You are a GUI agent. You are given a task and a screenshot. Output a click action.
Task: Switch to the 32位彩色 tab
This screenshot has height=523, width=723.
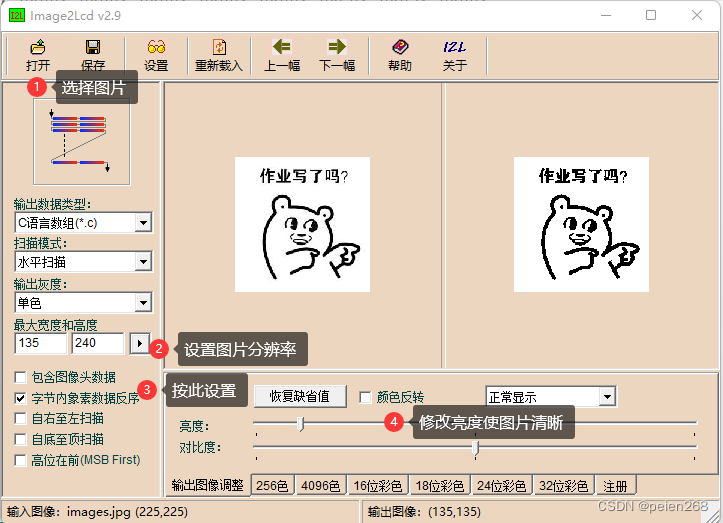[563, 486]
